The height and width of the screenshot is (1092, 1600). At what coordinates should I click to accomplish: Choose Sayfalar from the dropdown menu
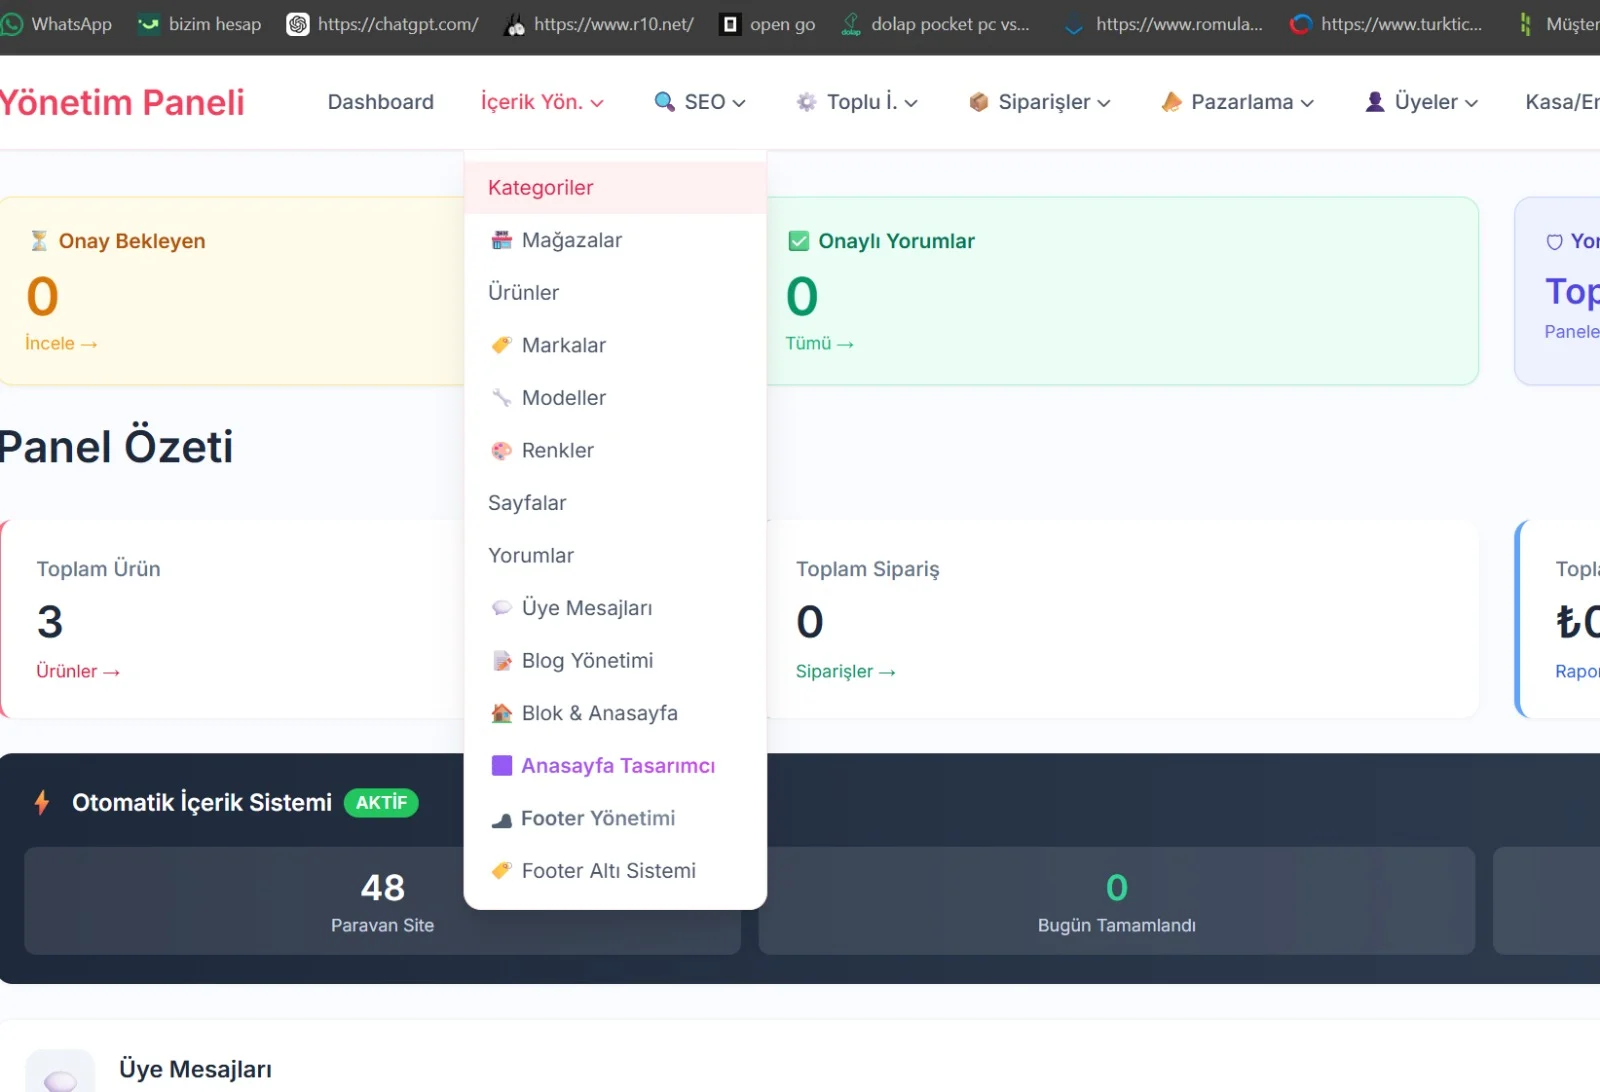pos(615,503)
